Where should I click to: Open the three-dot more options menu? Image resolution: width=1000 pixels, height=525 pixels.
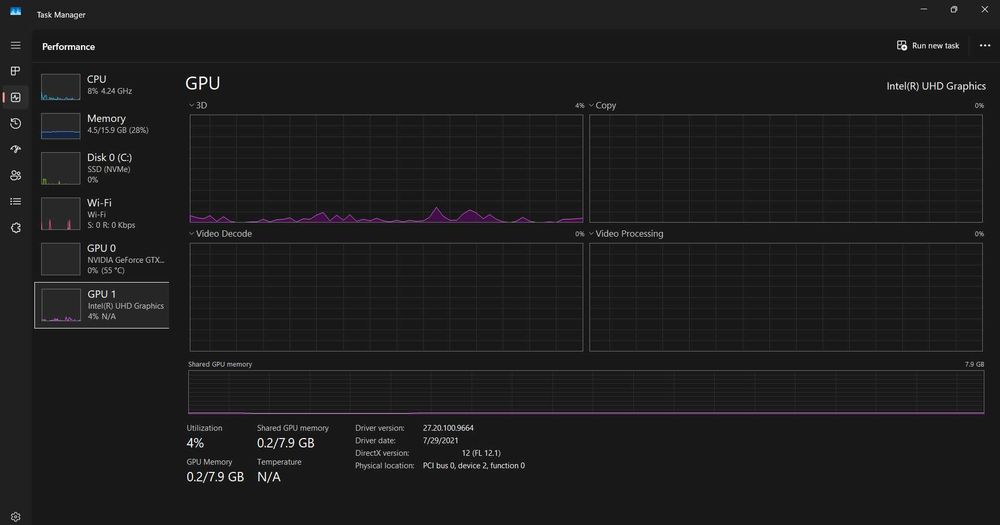(985, 45)
